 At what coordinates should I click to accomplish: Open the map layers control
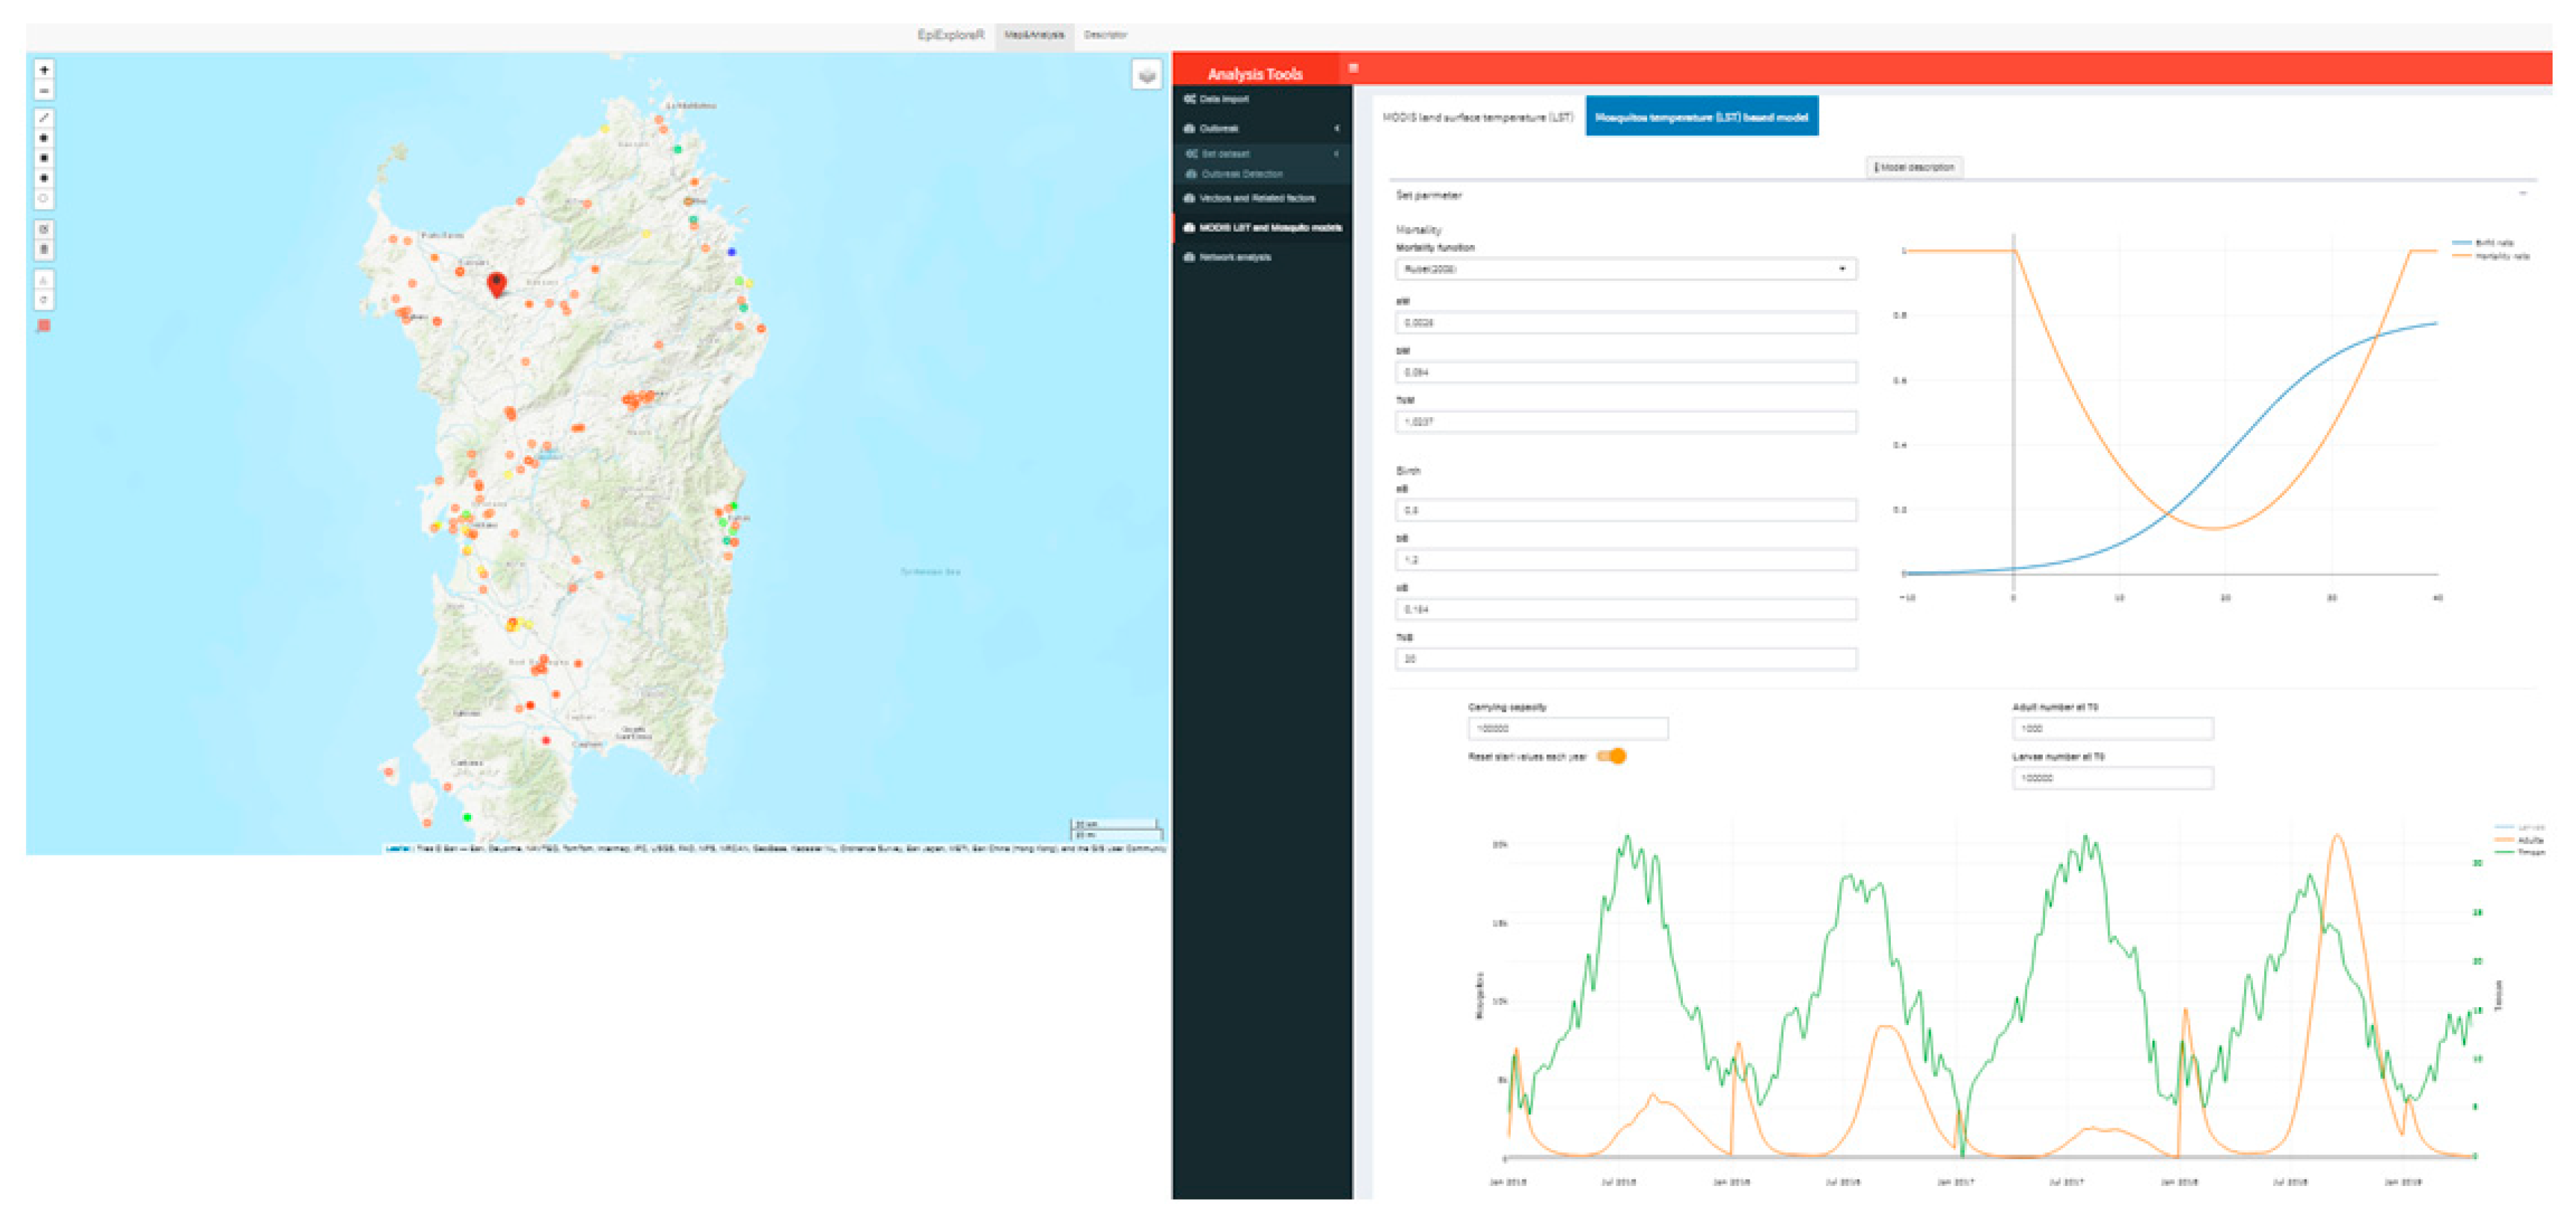(x=1146, y=75)
